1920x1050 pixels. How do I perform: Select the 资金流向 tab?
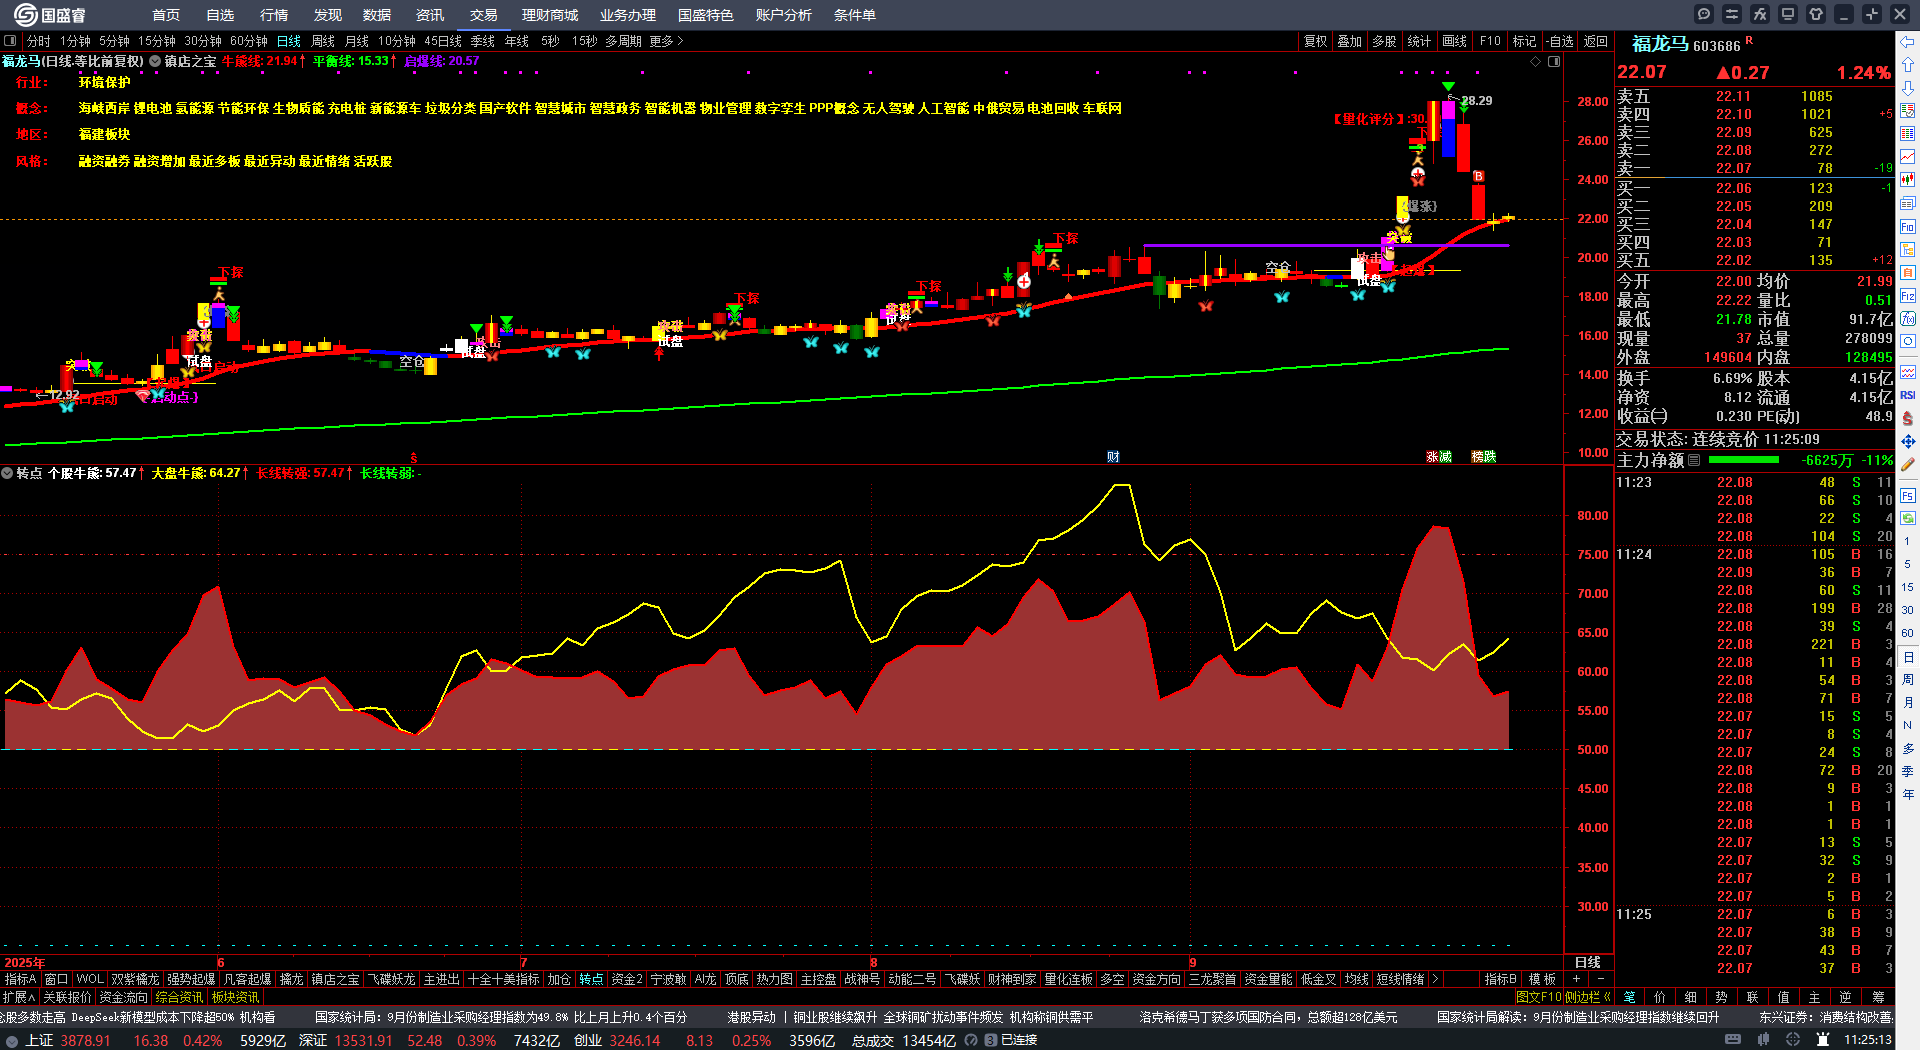[x=123, y=997]
